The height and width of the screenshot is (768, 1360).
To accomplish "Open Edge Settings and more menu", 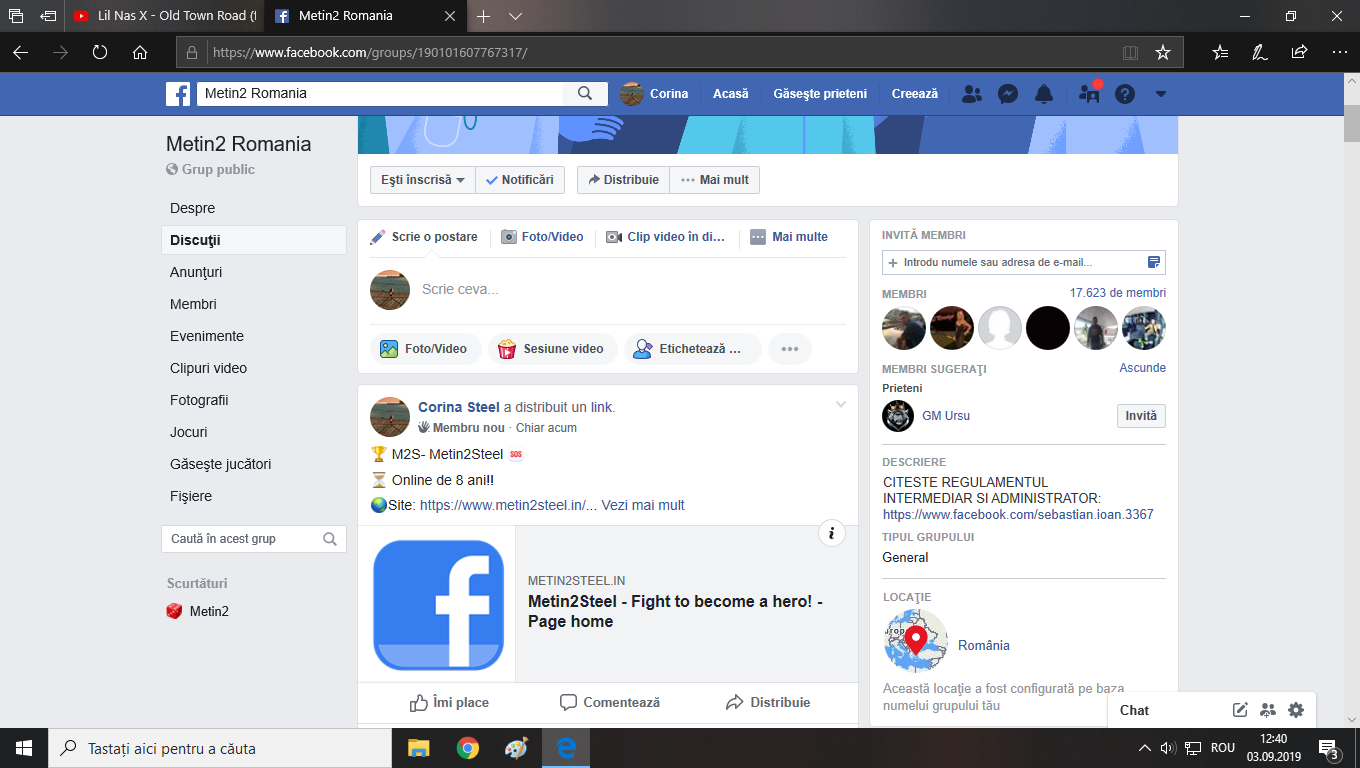I will coord(1339,52).
